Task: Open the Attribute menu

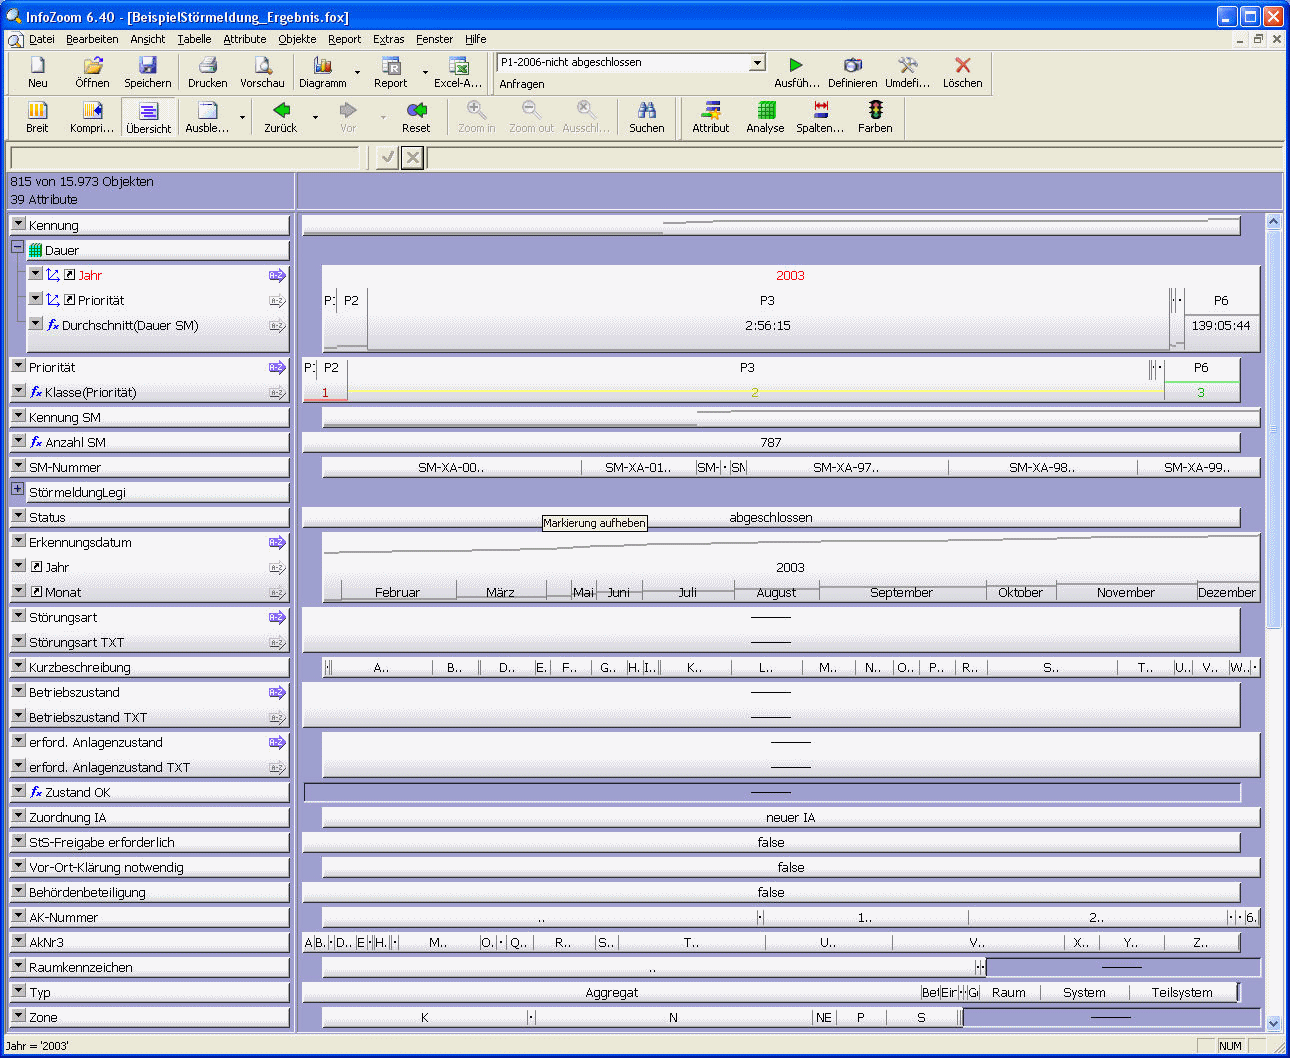Action: (244, 39)
